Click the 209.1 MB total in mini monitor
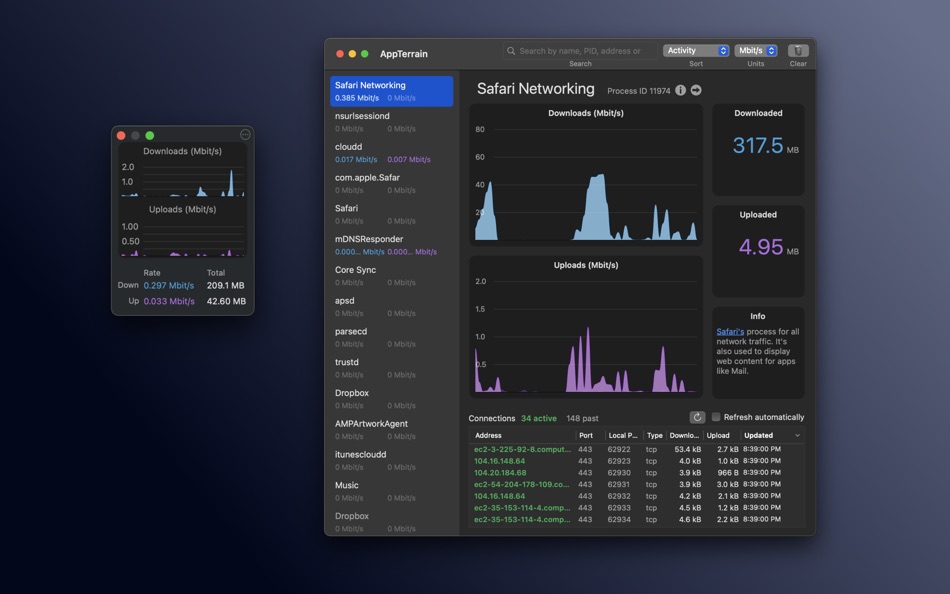 [x=225, y=285]
